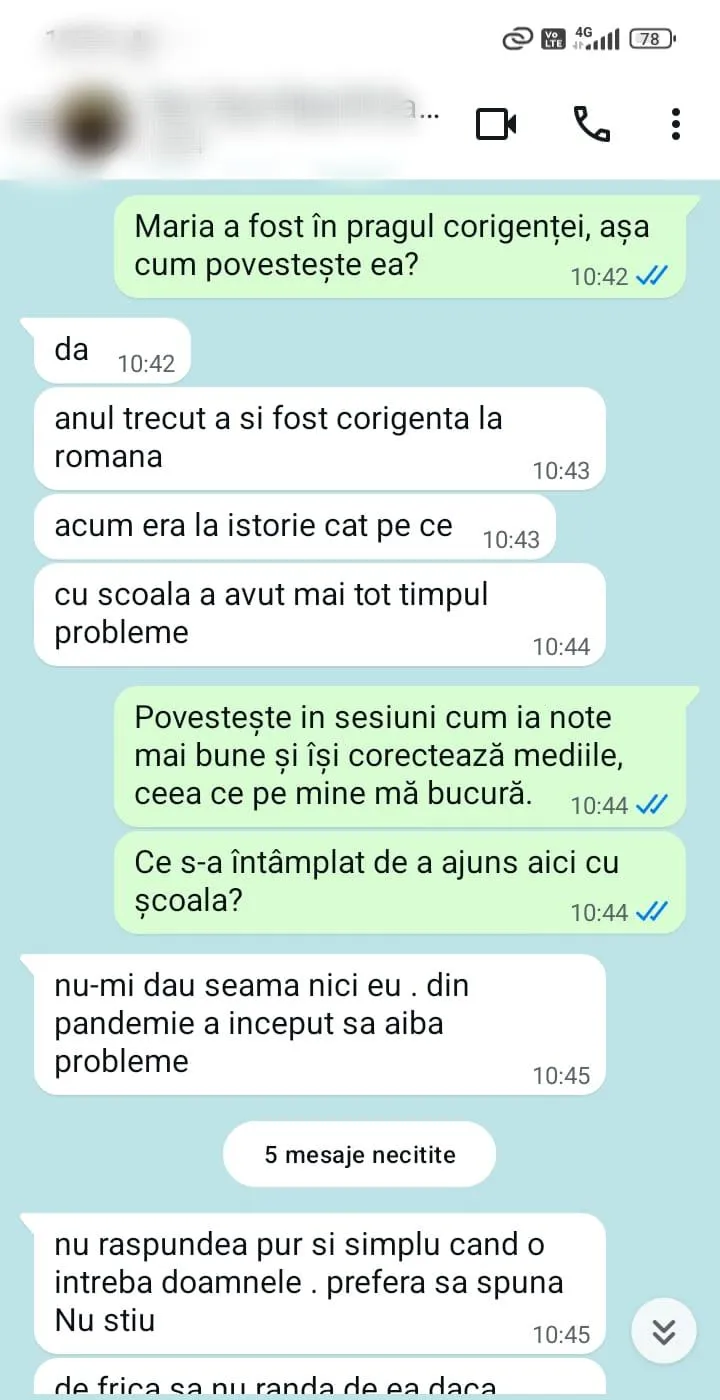This screenshot has width=720, height=1400.
Task: Start a video call with the contact
Action: [x=496, y=124]
